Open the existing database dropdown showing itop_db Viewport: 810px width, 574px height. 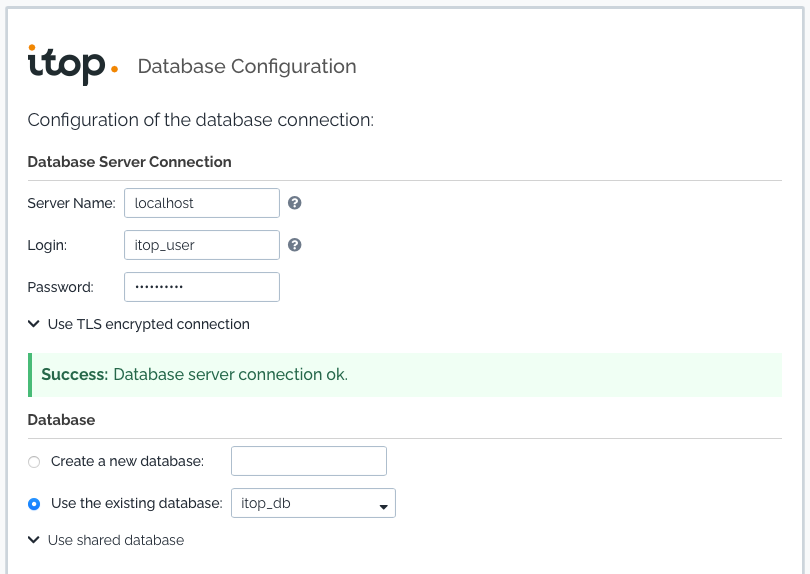click(313, 503)
